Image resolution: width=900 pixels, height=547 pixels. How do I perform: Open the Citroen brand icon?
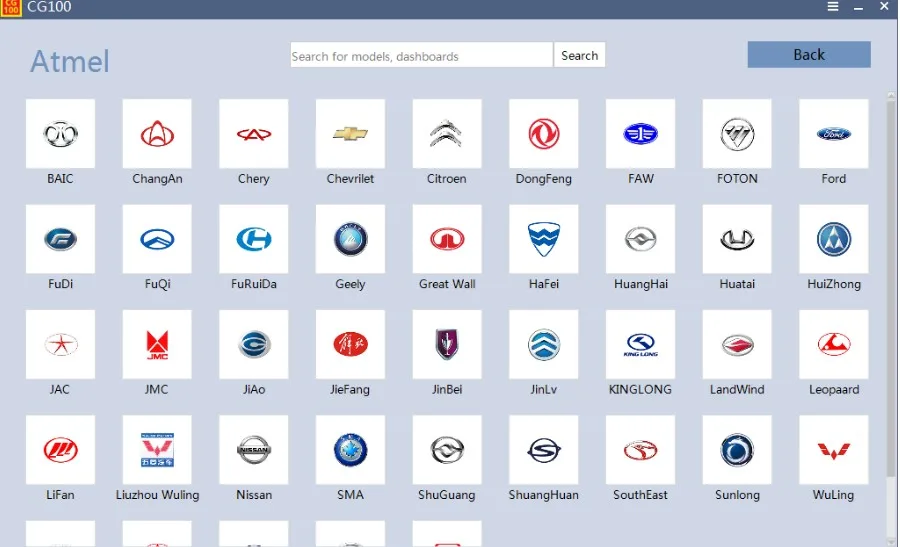447,134
